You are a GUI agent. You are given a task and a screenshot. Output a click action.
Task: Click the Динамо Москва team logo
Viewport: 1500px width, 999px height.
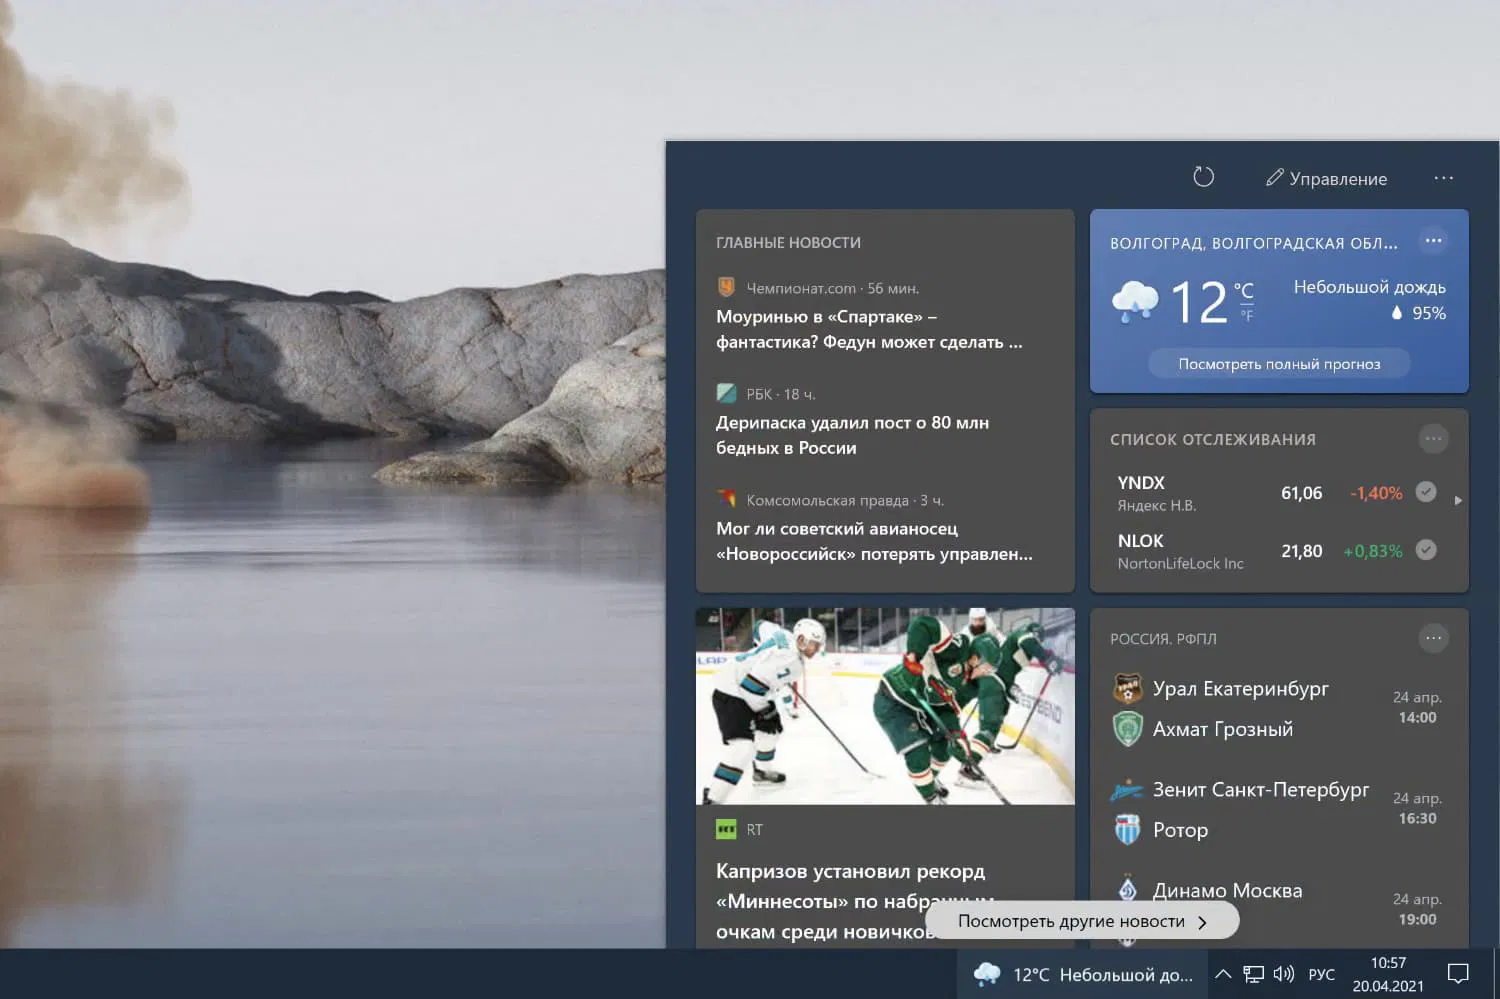tap(1128, 889)
